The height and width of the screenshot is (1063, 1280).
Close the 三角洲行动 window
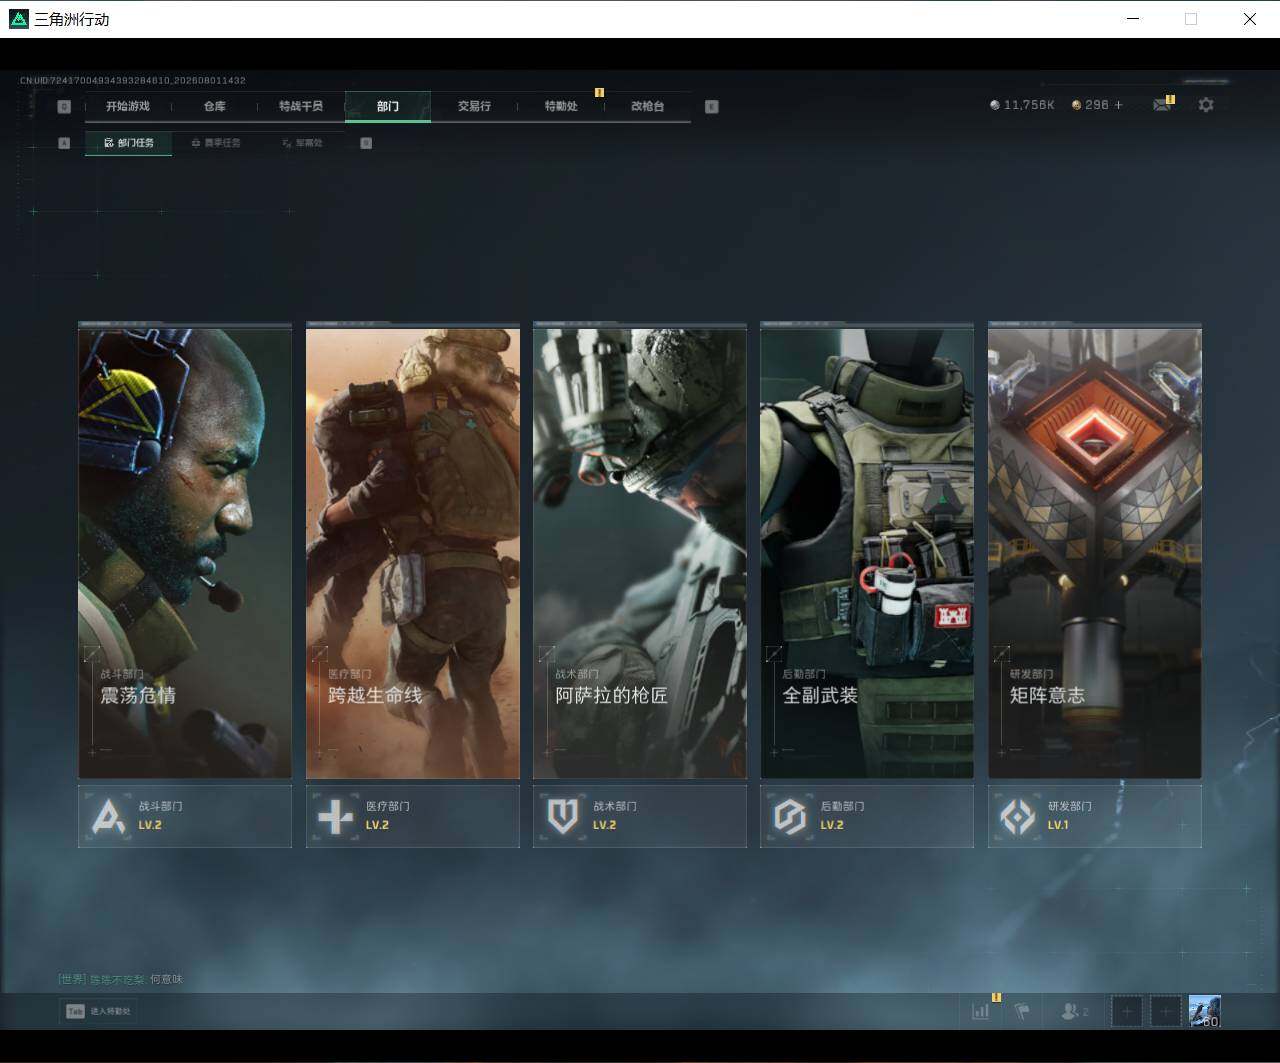coord(1249,19)
